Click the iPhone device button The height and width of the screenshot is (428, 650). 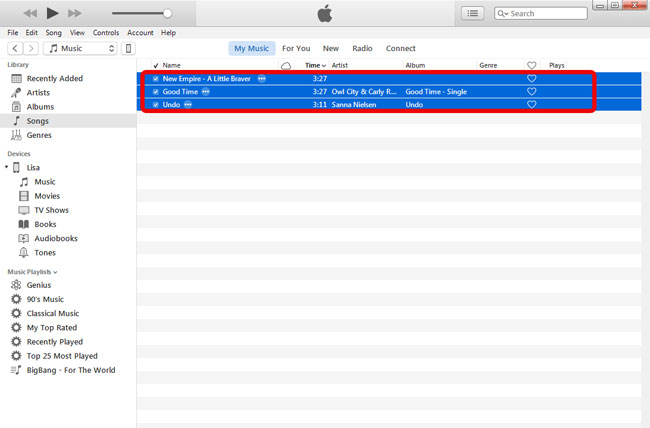[129, 48]
